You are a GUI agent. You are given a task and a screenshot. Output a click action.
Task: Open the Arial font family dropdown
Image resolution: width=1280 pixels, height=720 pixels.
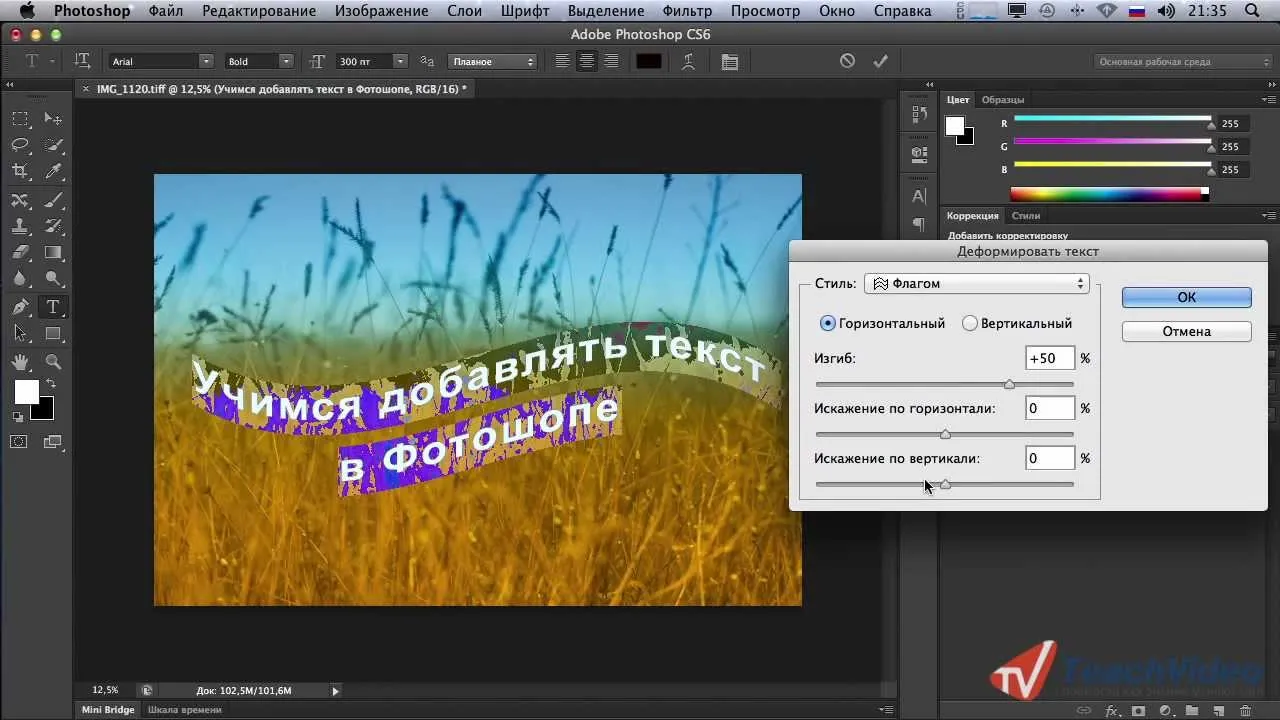pos(161,61)
